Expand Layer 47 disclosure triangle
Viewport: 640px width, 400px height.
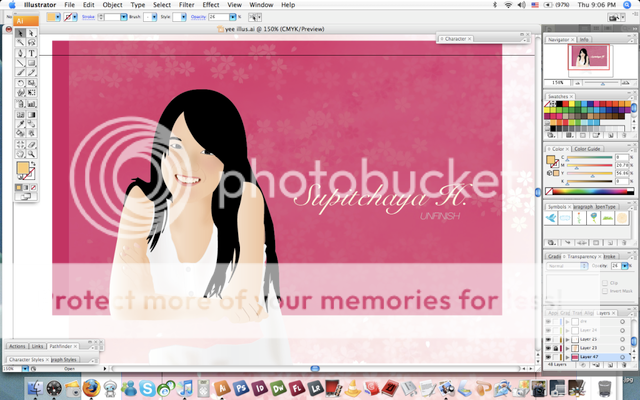click(567, 357)
